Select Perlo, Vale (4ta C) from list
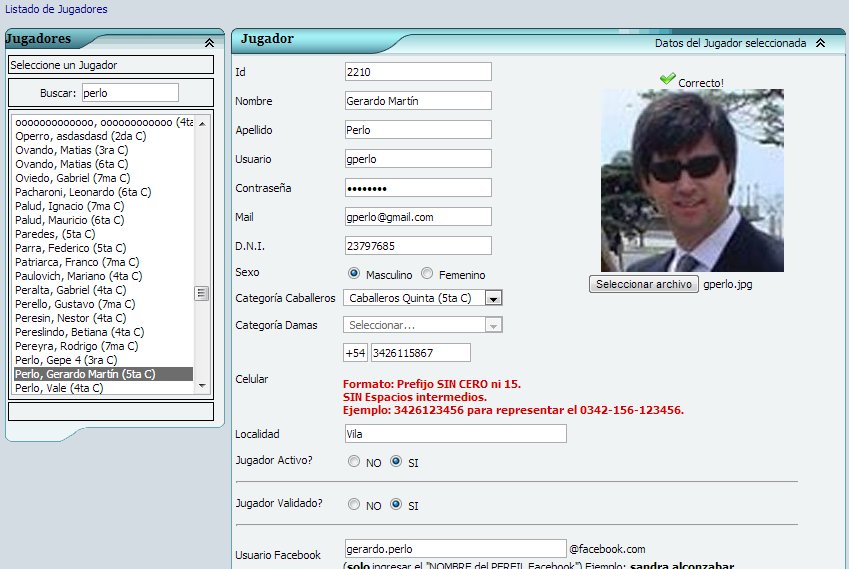The width and height of the screenshot is (849, 569). (59, 388)
